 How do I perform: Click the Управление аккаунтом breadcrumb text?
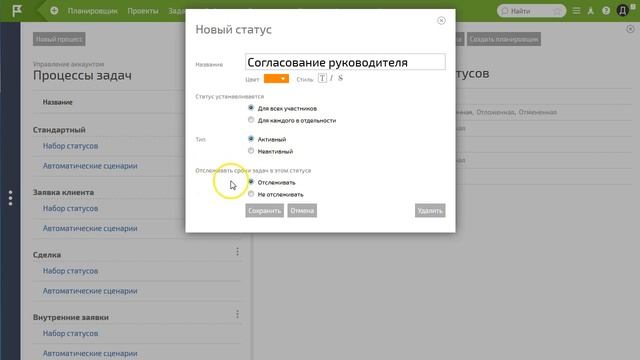(69, 64)
